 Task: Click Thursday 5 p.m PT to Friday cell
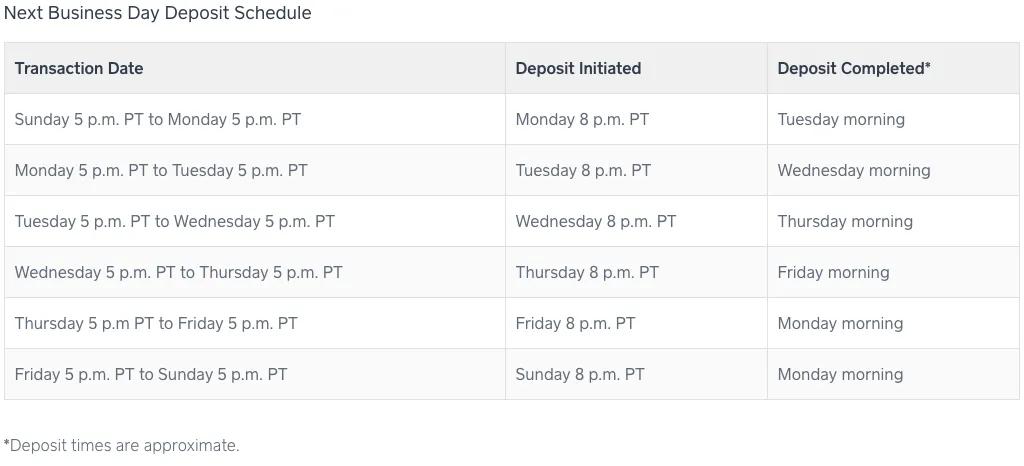255,323
